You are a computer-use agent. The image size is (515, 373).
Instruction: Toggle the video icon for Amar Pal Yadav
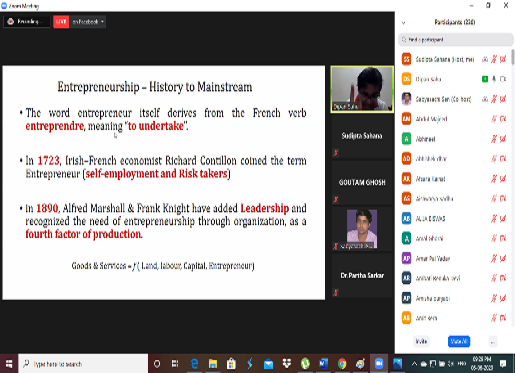pyautogui.click(x=503, y=258)
